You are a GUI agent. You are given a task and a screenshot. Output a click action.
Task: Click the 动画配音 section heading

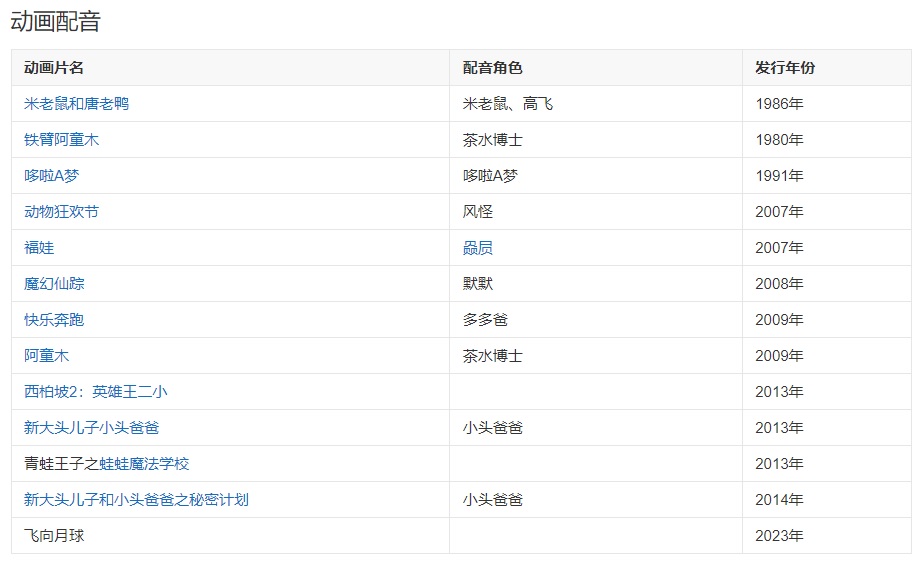point(56,21)
